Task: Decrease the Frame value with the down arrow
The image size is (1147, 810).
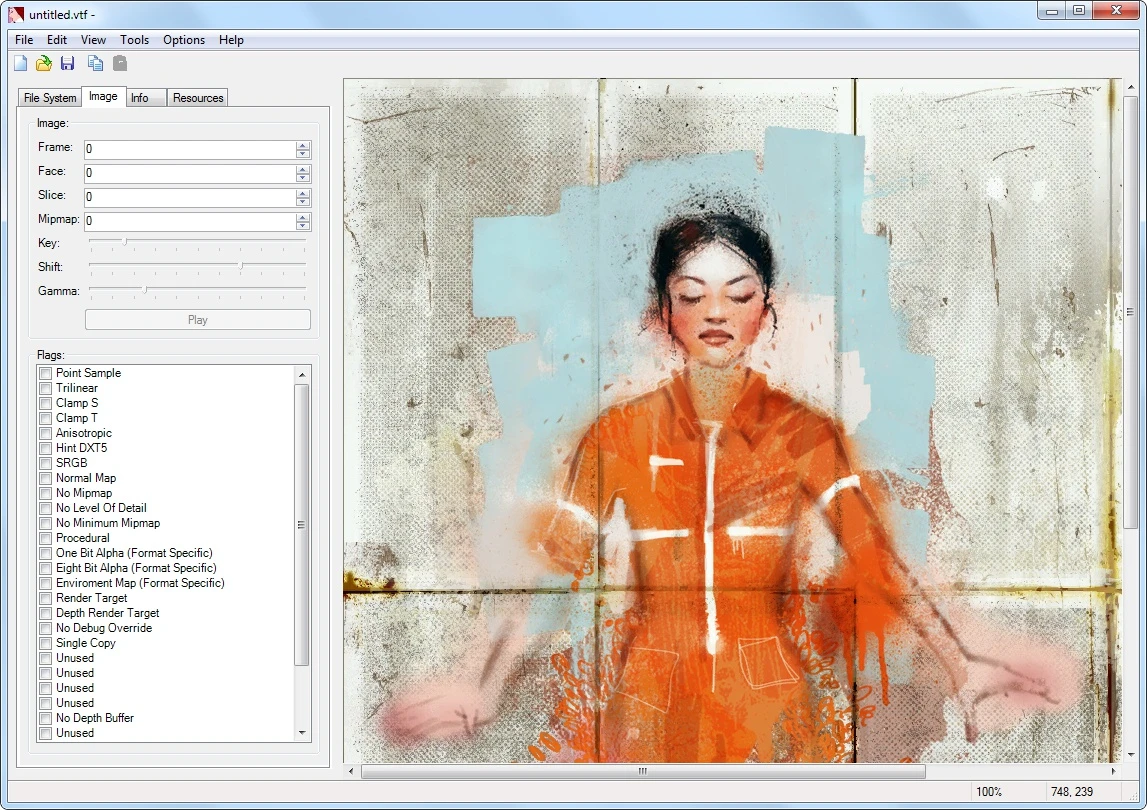Action: point(303,154)
